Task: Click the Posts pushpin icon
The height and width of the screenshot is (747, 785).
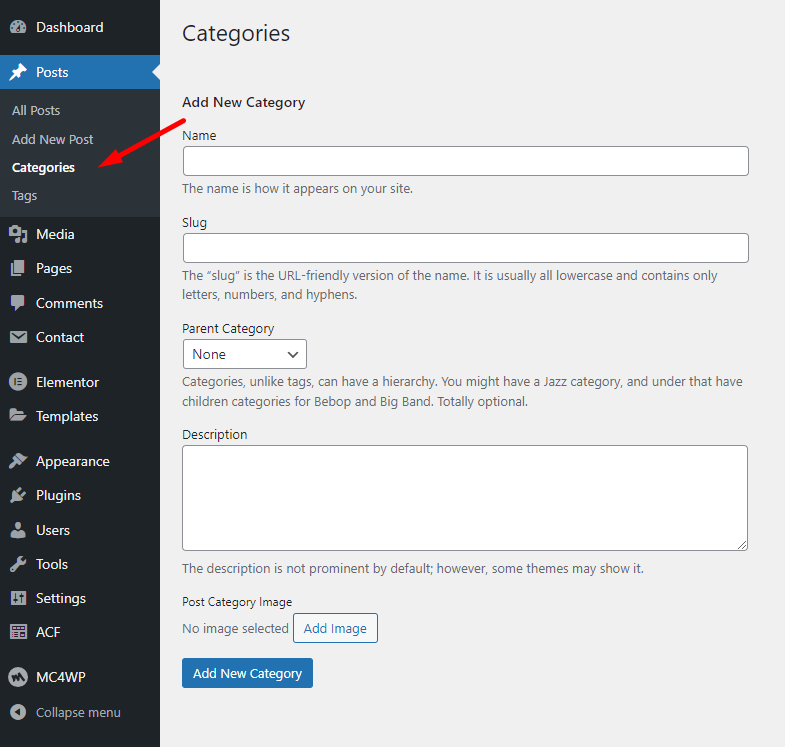Action: click(18, 72)
